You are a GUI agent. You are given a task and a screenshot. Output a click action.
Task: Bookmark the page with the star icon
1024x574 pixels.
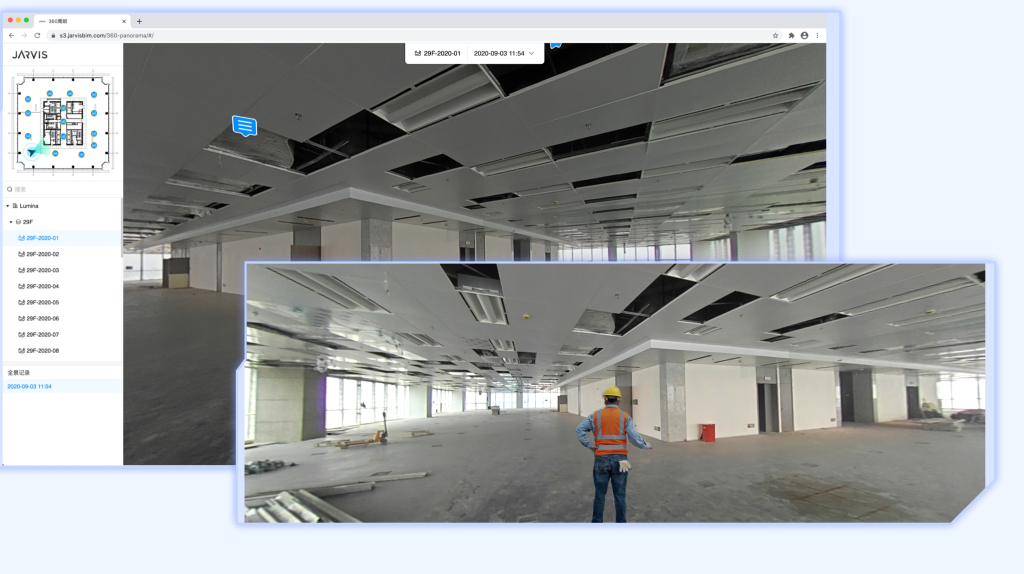[x=775, y=35]
